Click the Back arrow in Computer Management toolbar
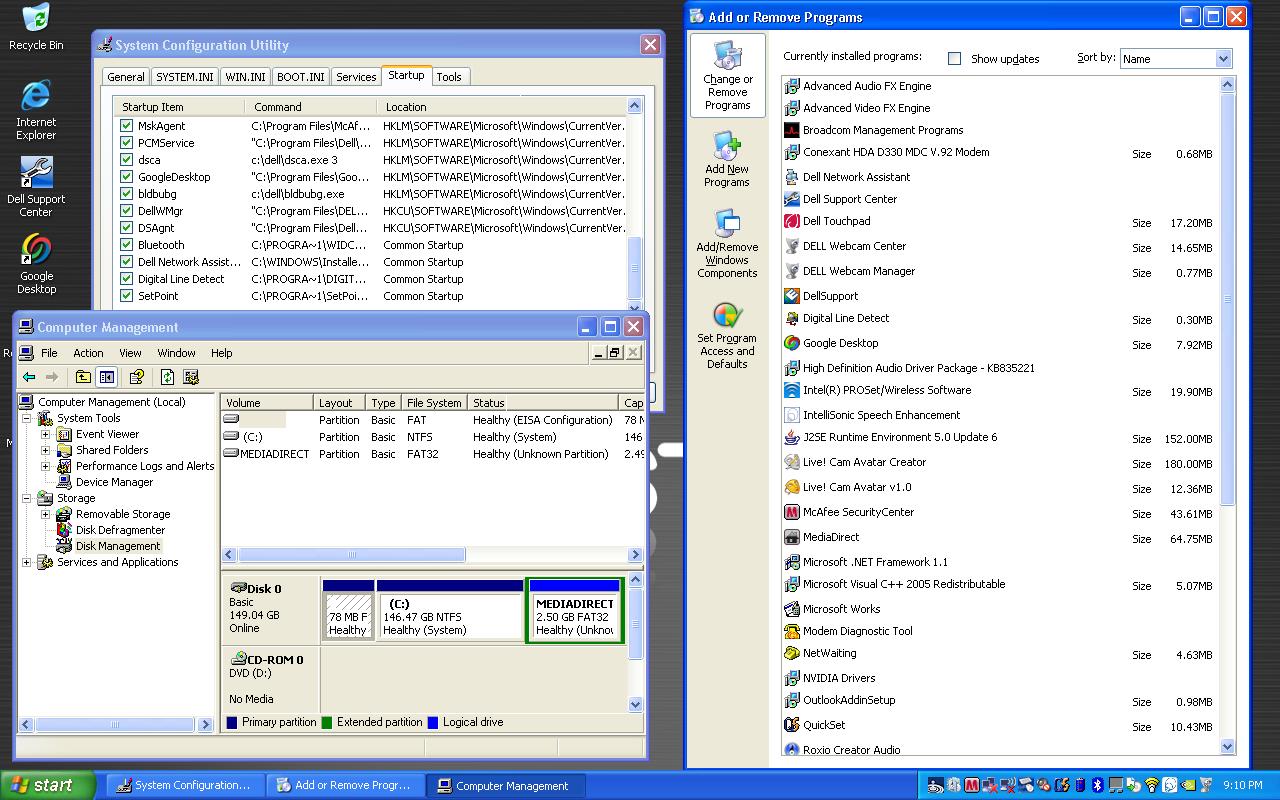The height and width of the screenshot is (800, 1280). [29, 377]
